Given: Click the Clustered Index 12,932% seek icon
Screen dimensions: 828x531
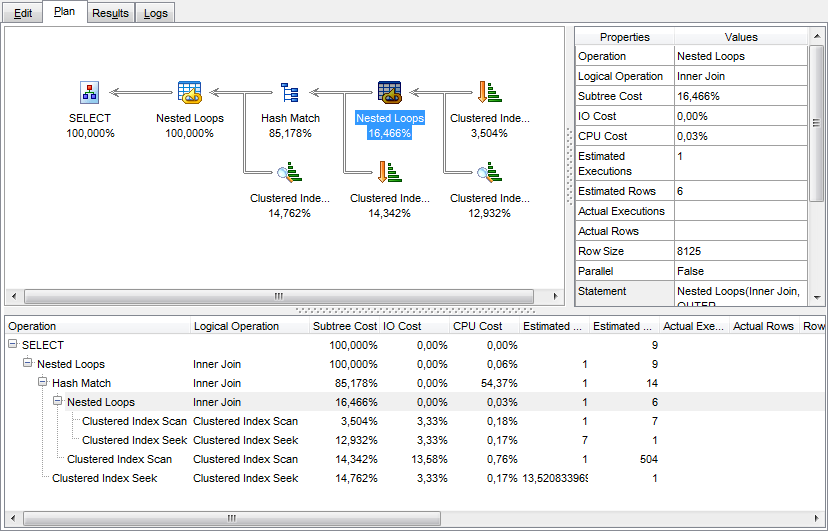Looking at the screenshot, I should 489,173.
